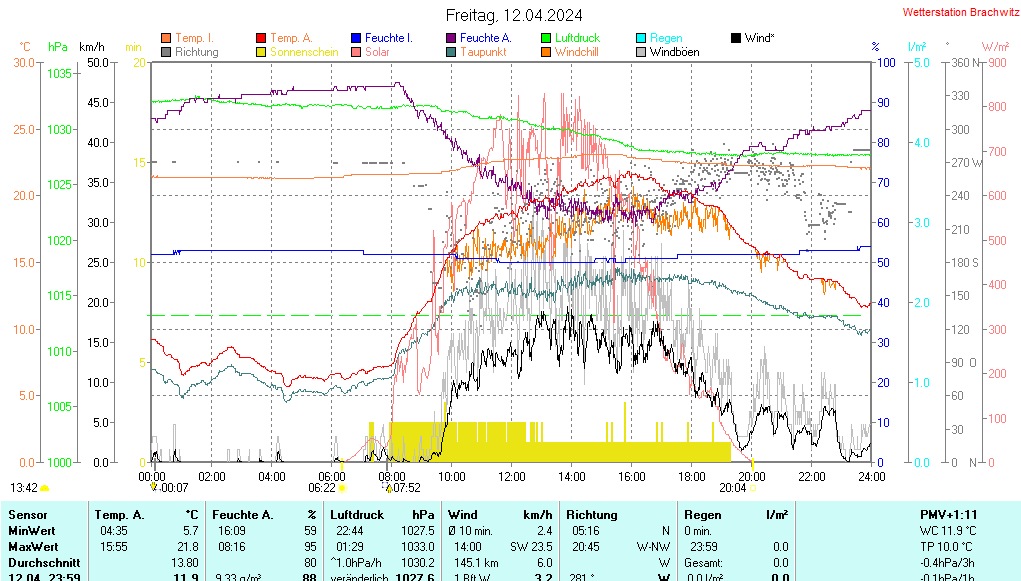
Task: Click the sunset marker at 20:04
Action: tap(751, 488)
